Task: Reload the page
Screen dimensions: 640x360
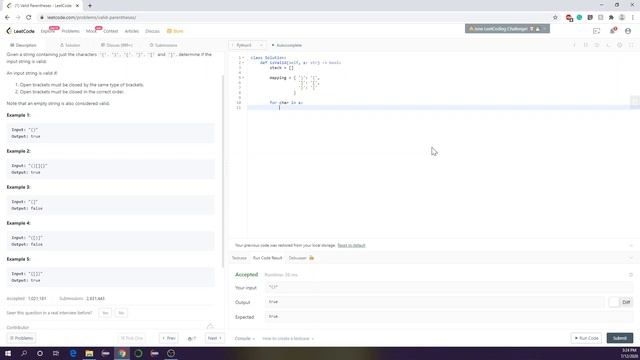Action: (x=29, y=18)
